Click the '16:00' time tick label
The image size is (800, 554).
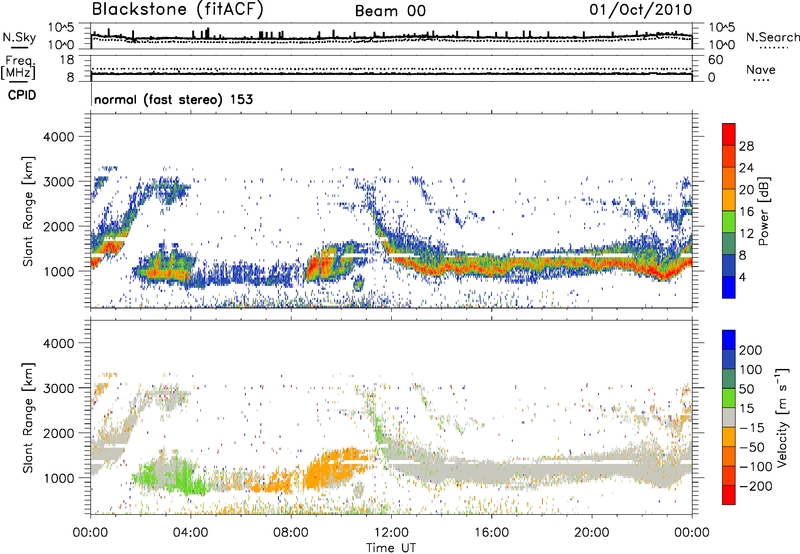[491, 533]
